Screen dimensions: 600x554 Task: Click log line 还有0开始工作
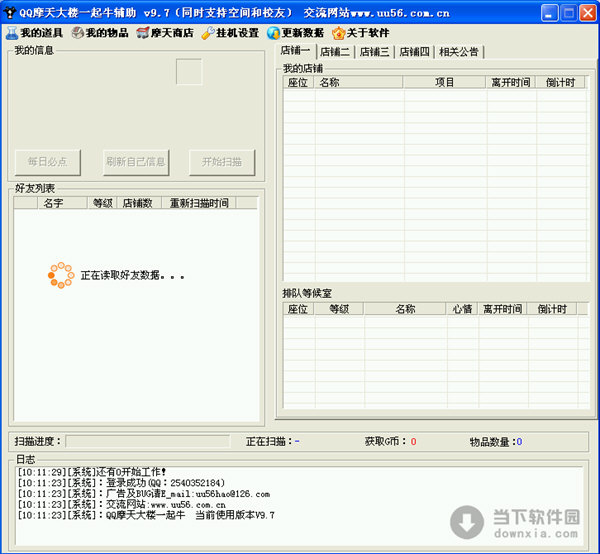coord(92,472)
